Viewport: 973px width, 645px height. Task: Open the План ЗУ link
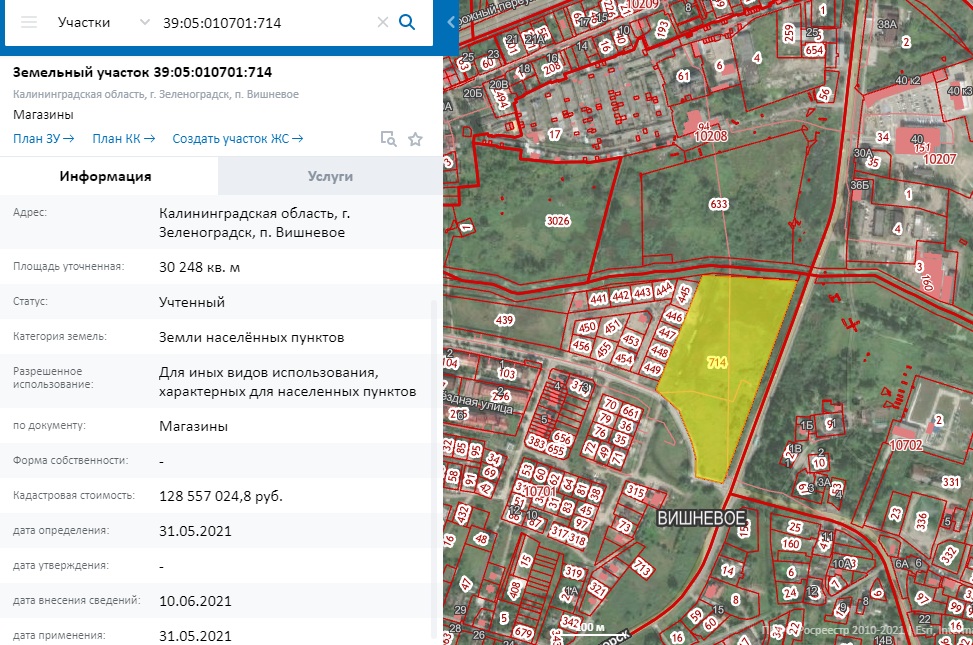(x=44, y=139)
